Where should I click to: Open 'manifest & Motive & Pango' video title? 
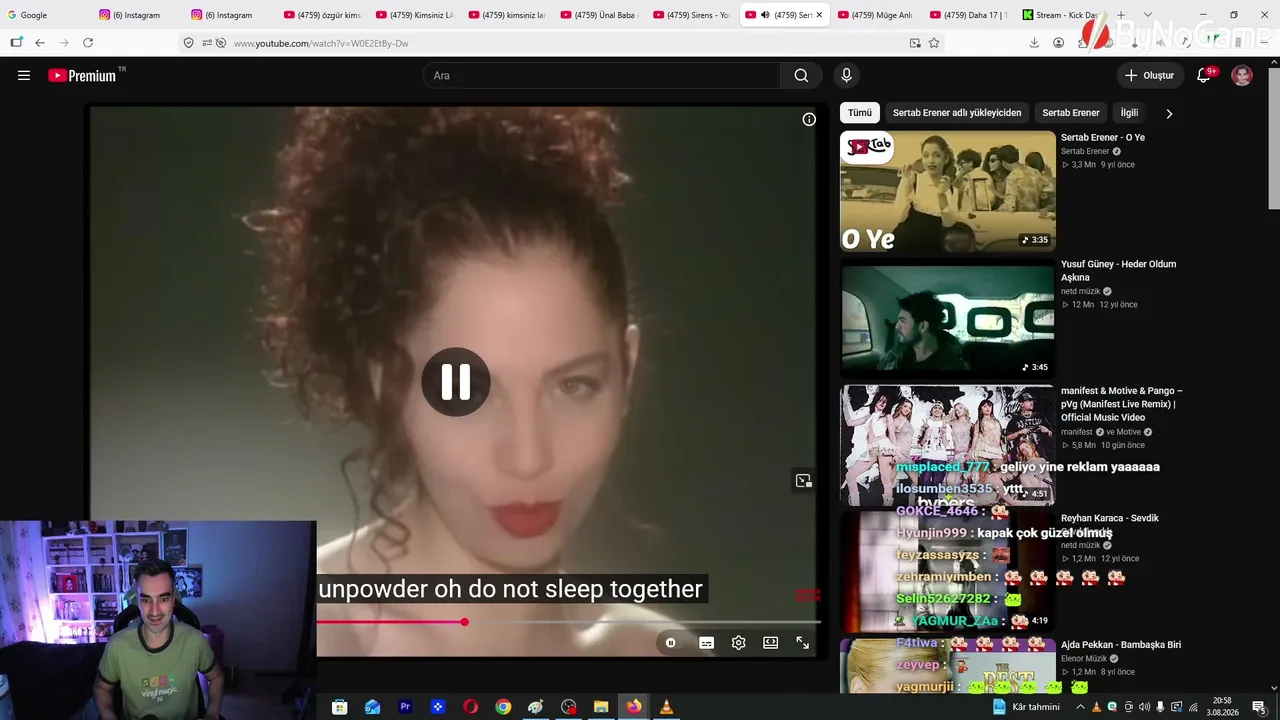[1122, 404]
